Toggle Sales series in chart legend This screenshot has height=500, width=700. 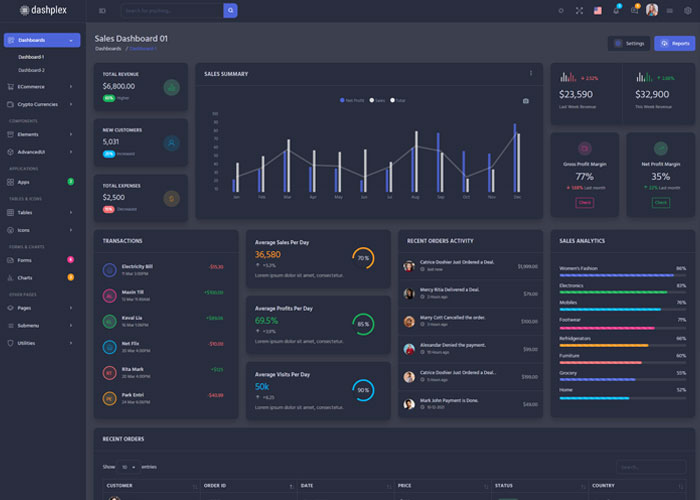[x=377, y=100]
